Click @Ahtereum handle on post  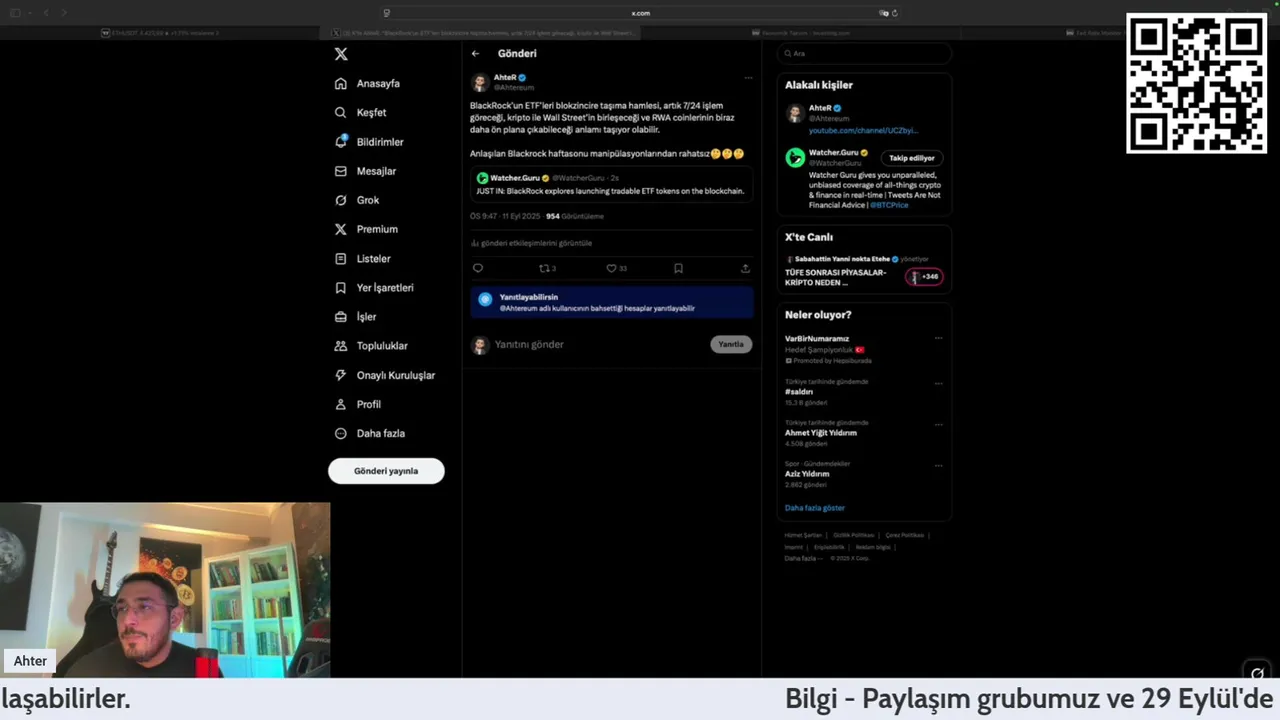point(514,88)
